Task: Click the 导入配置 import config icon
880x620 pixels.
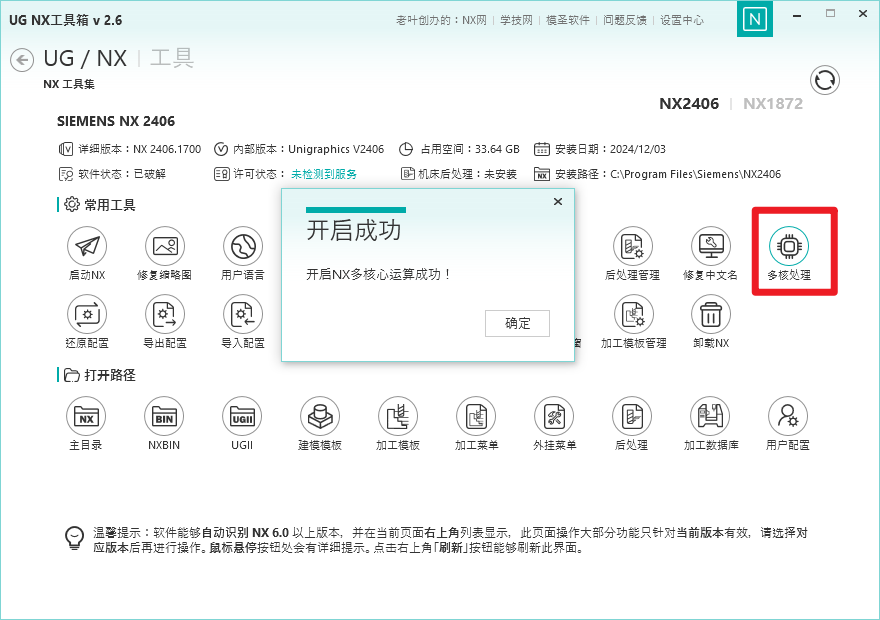Action: coord(243,314)
